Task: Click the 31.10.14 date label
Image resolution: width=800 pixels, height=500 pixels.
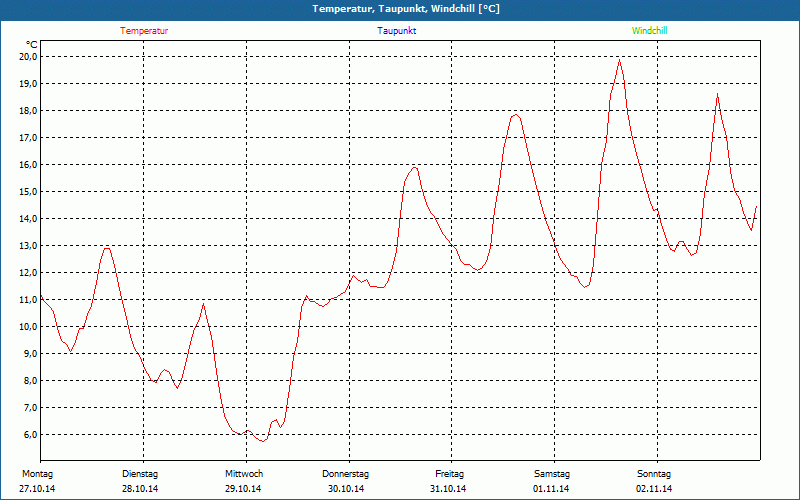Action: pyautogui.click(x=448, y=489)
